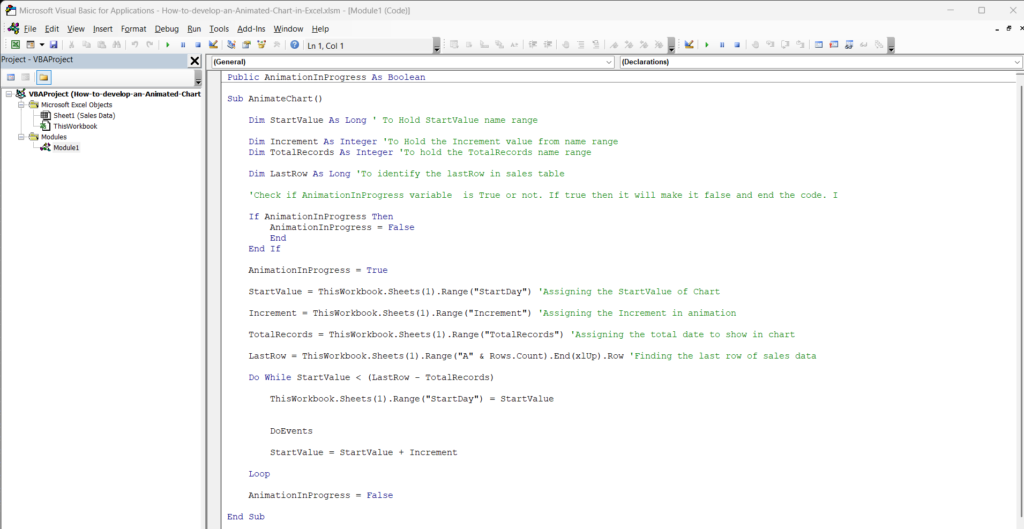Open the Run menu

click(194, 29)
